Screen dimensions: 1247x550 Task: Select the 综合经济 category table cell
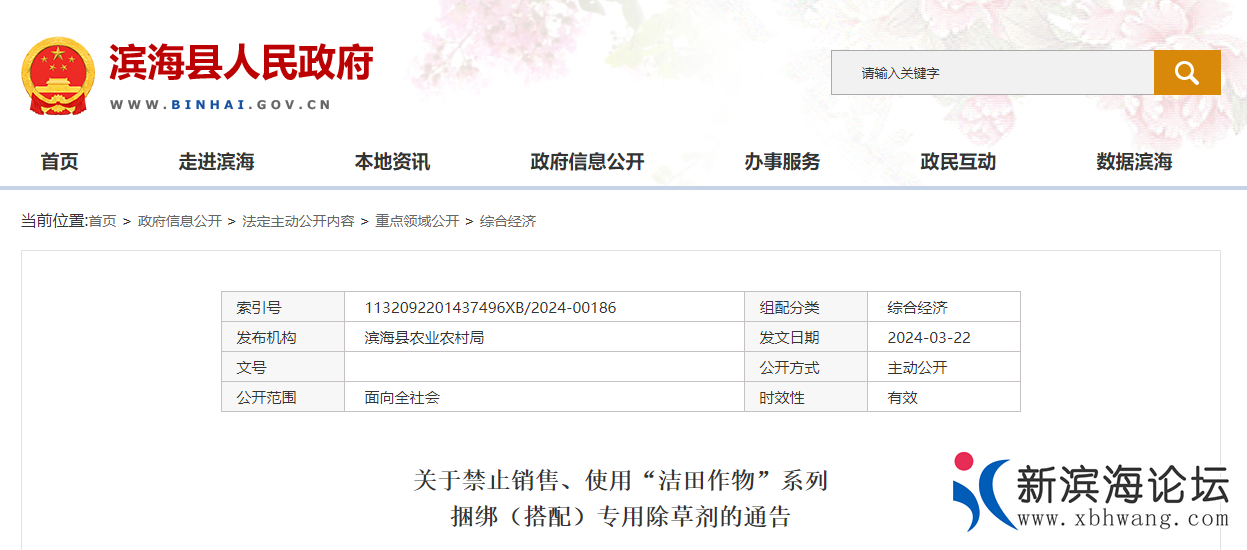pyautogui.click(x=944, y=307)
